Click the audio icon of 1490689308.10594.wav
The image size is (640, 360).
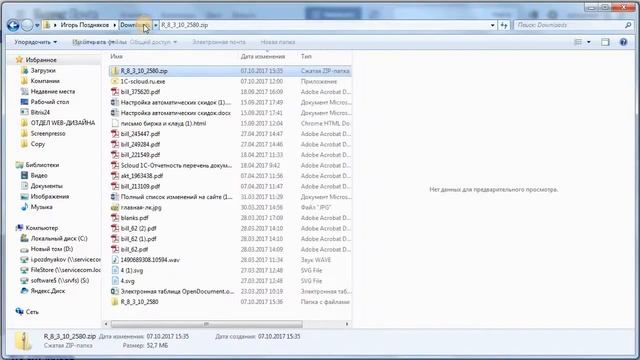[115, 260]
